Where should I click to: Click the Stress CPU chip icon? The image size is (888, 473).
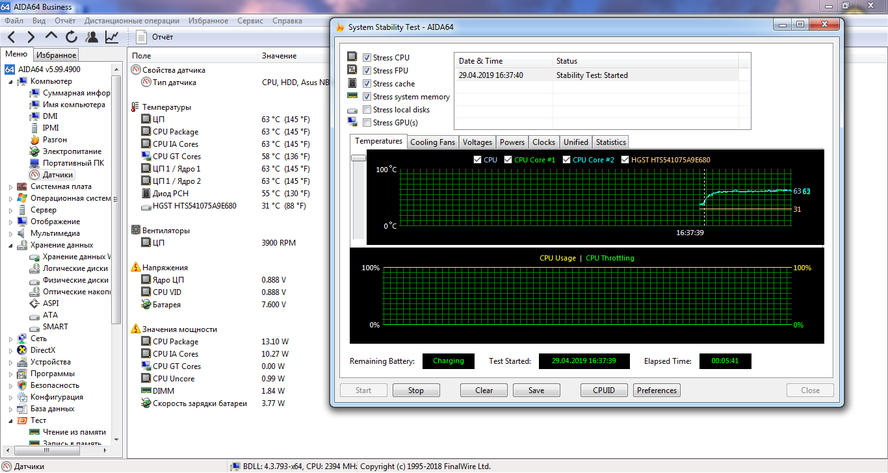click(352, 57)
